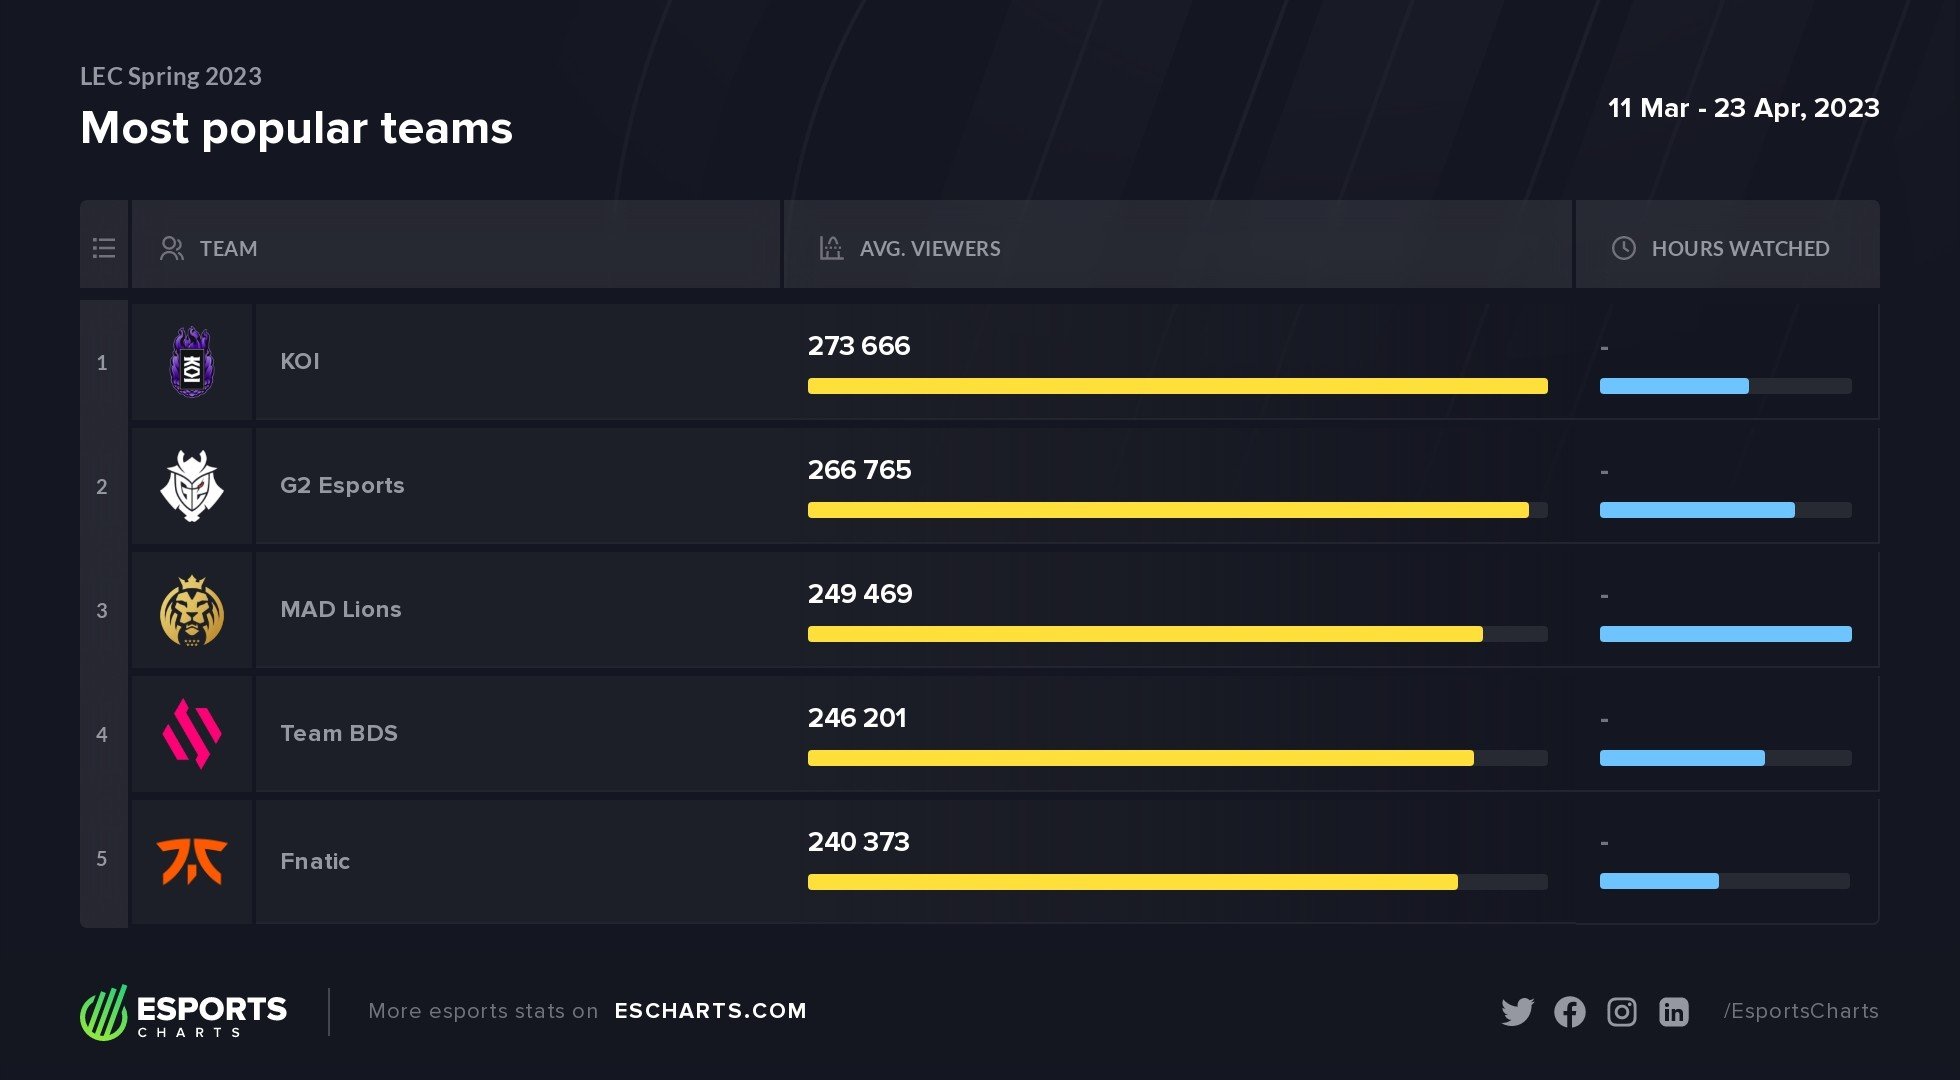Select the G2 Esports samurai logo
Image resolution: width=1960 pixels, height=1080 pixels.
(x=192, y=486)
